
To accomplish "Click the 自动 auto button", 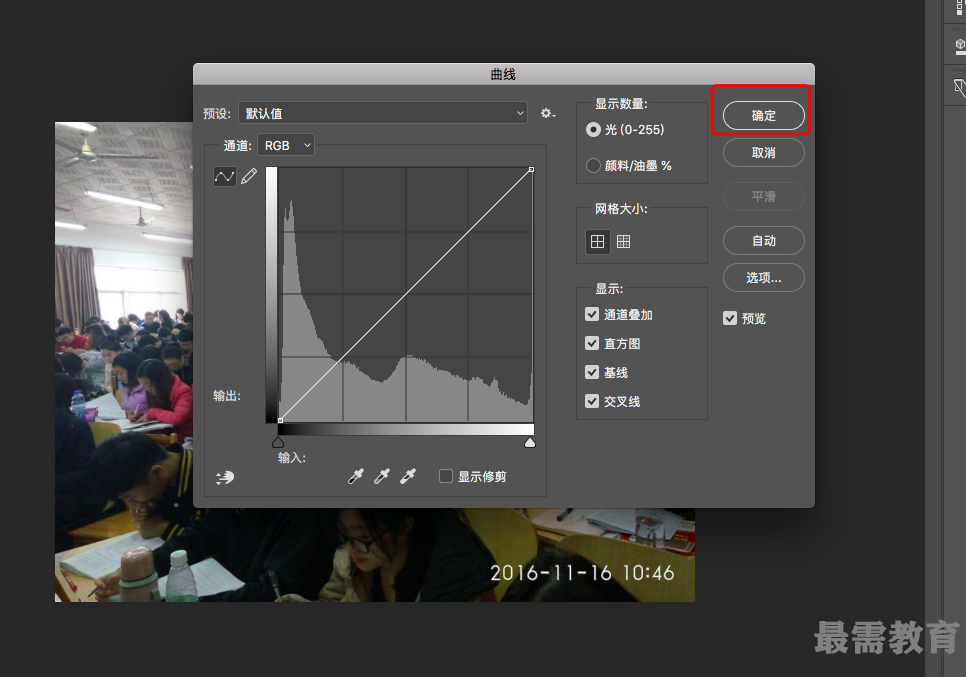I will pos(763,241).
